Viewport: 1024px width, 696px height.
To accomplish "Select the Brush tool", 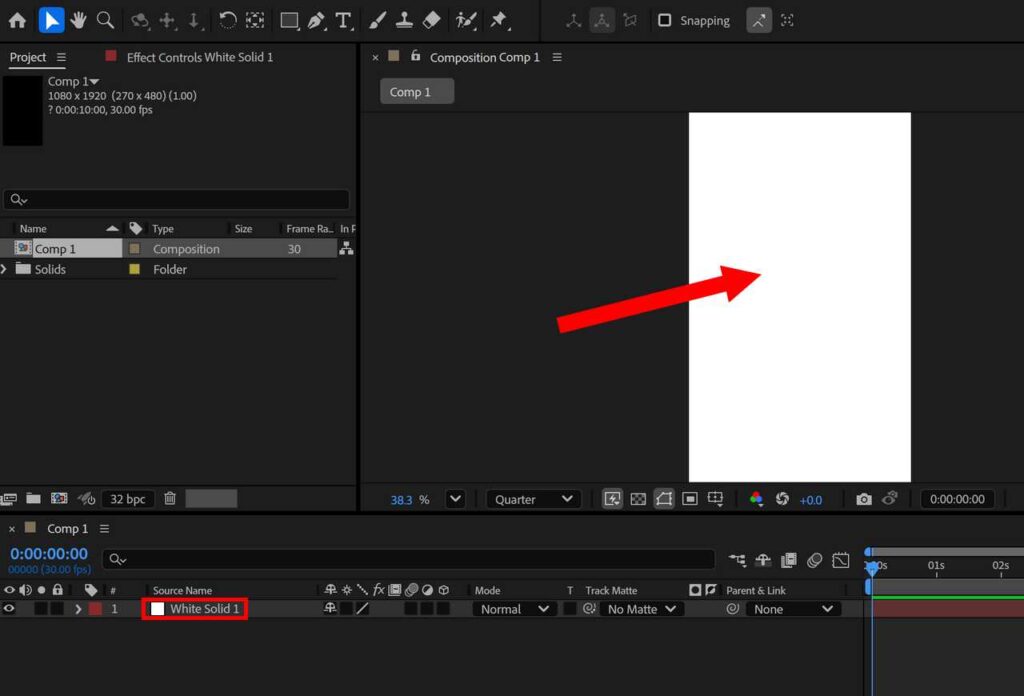I will [377, 20].
